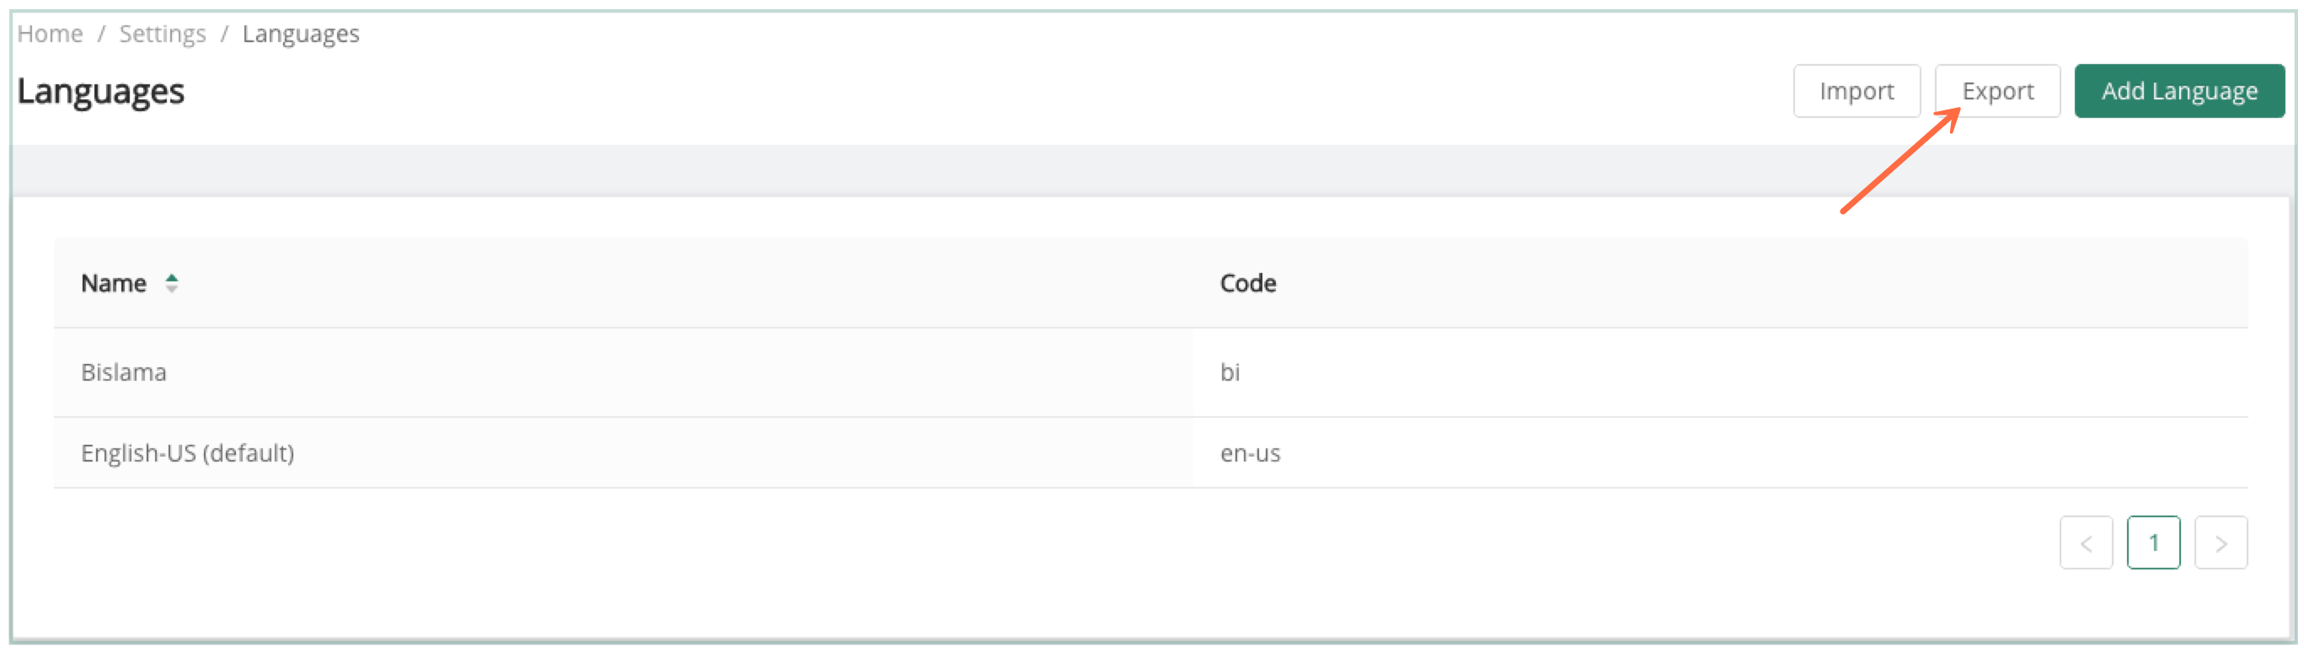Navigate to Home breadcrumb
This screenshot has height=652, width=2304.
click(50, 34)
